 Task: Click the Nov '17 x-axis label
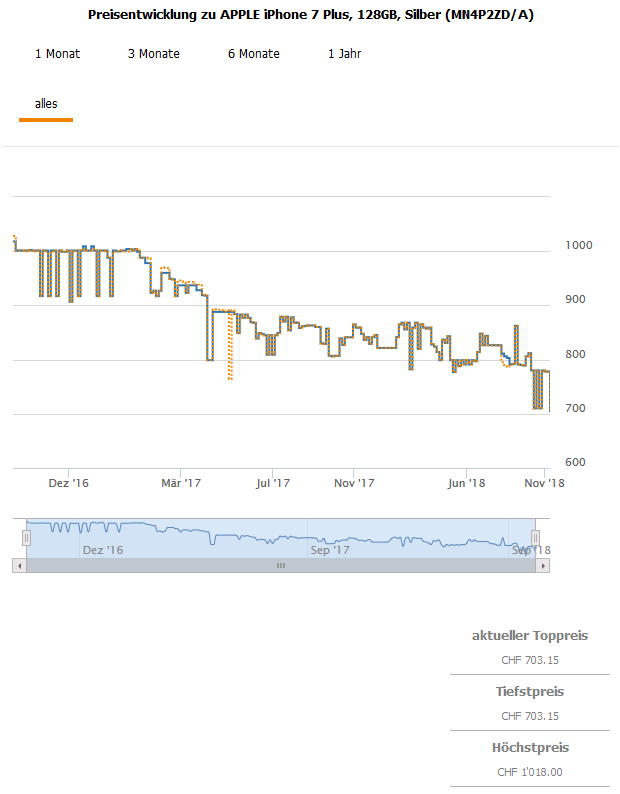point(354,483)
